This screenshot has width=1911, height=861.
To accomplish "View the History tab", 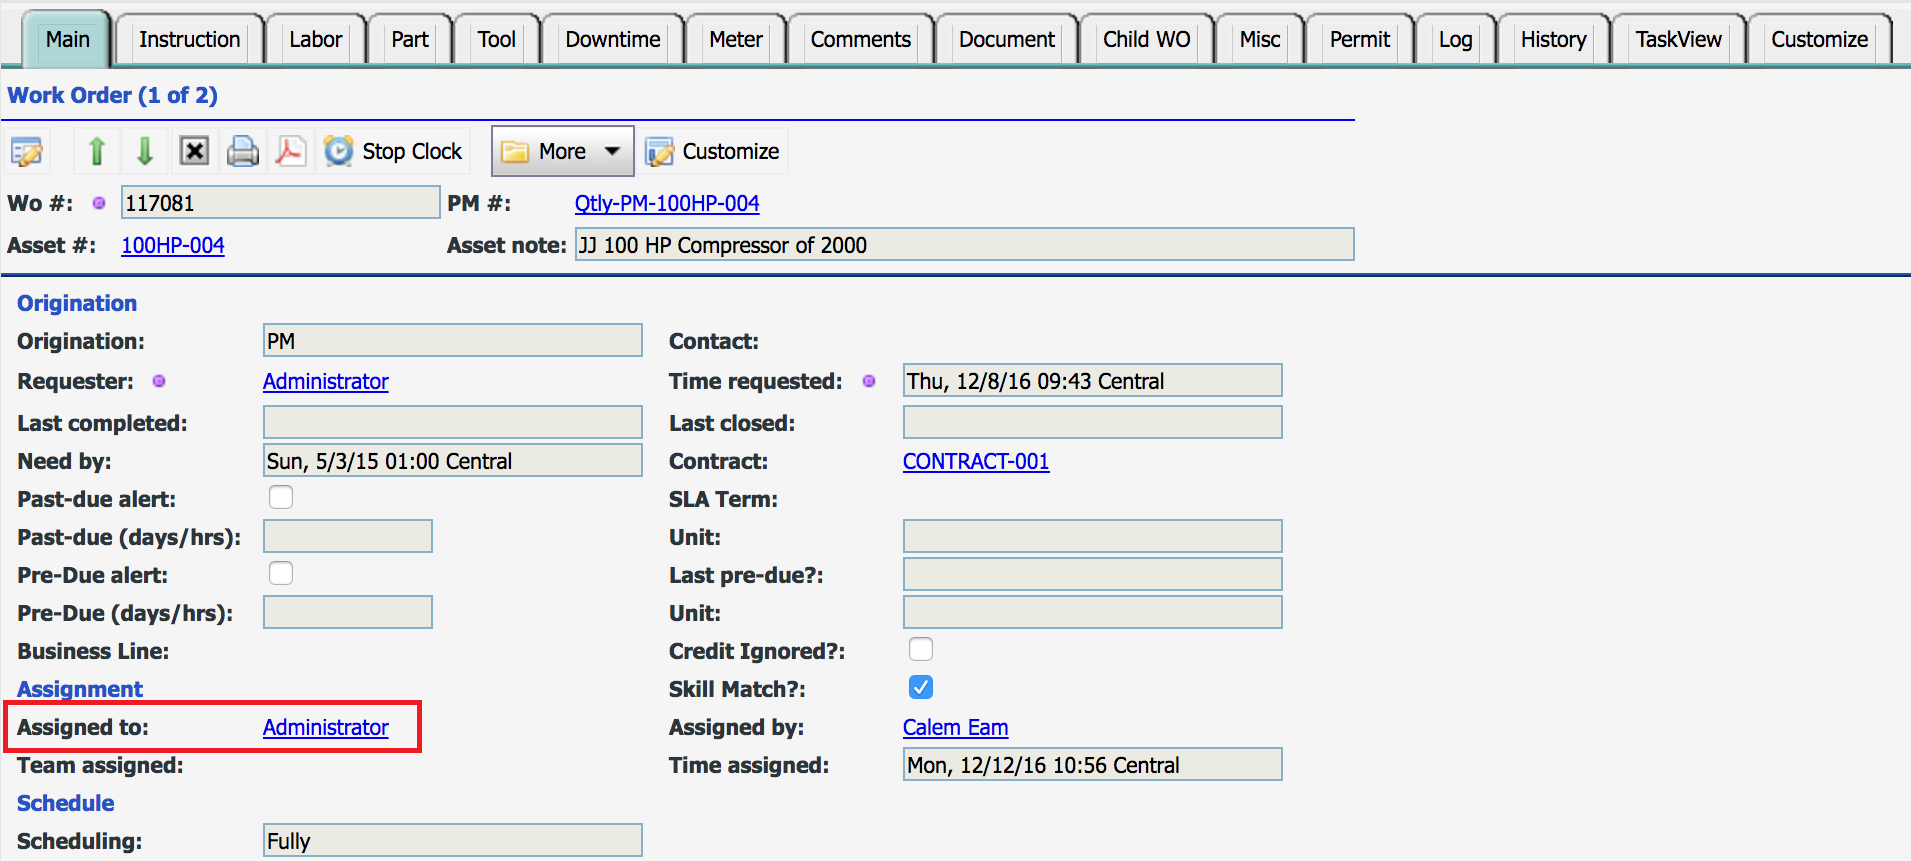I will click(1554, 40).
